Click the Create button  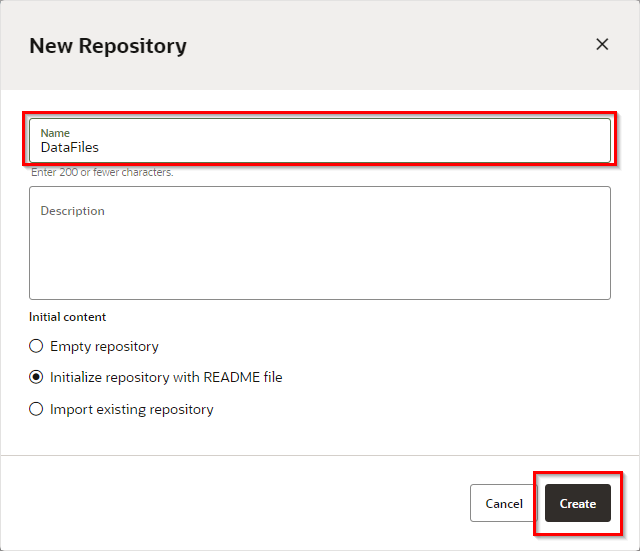[x=577, y=503]
